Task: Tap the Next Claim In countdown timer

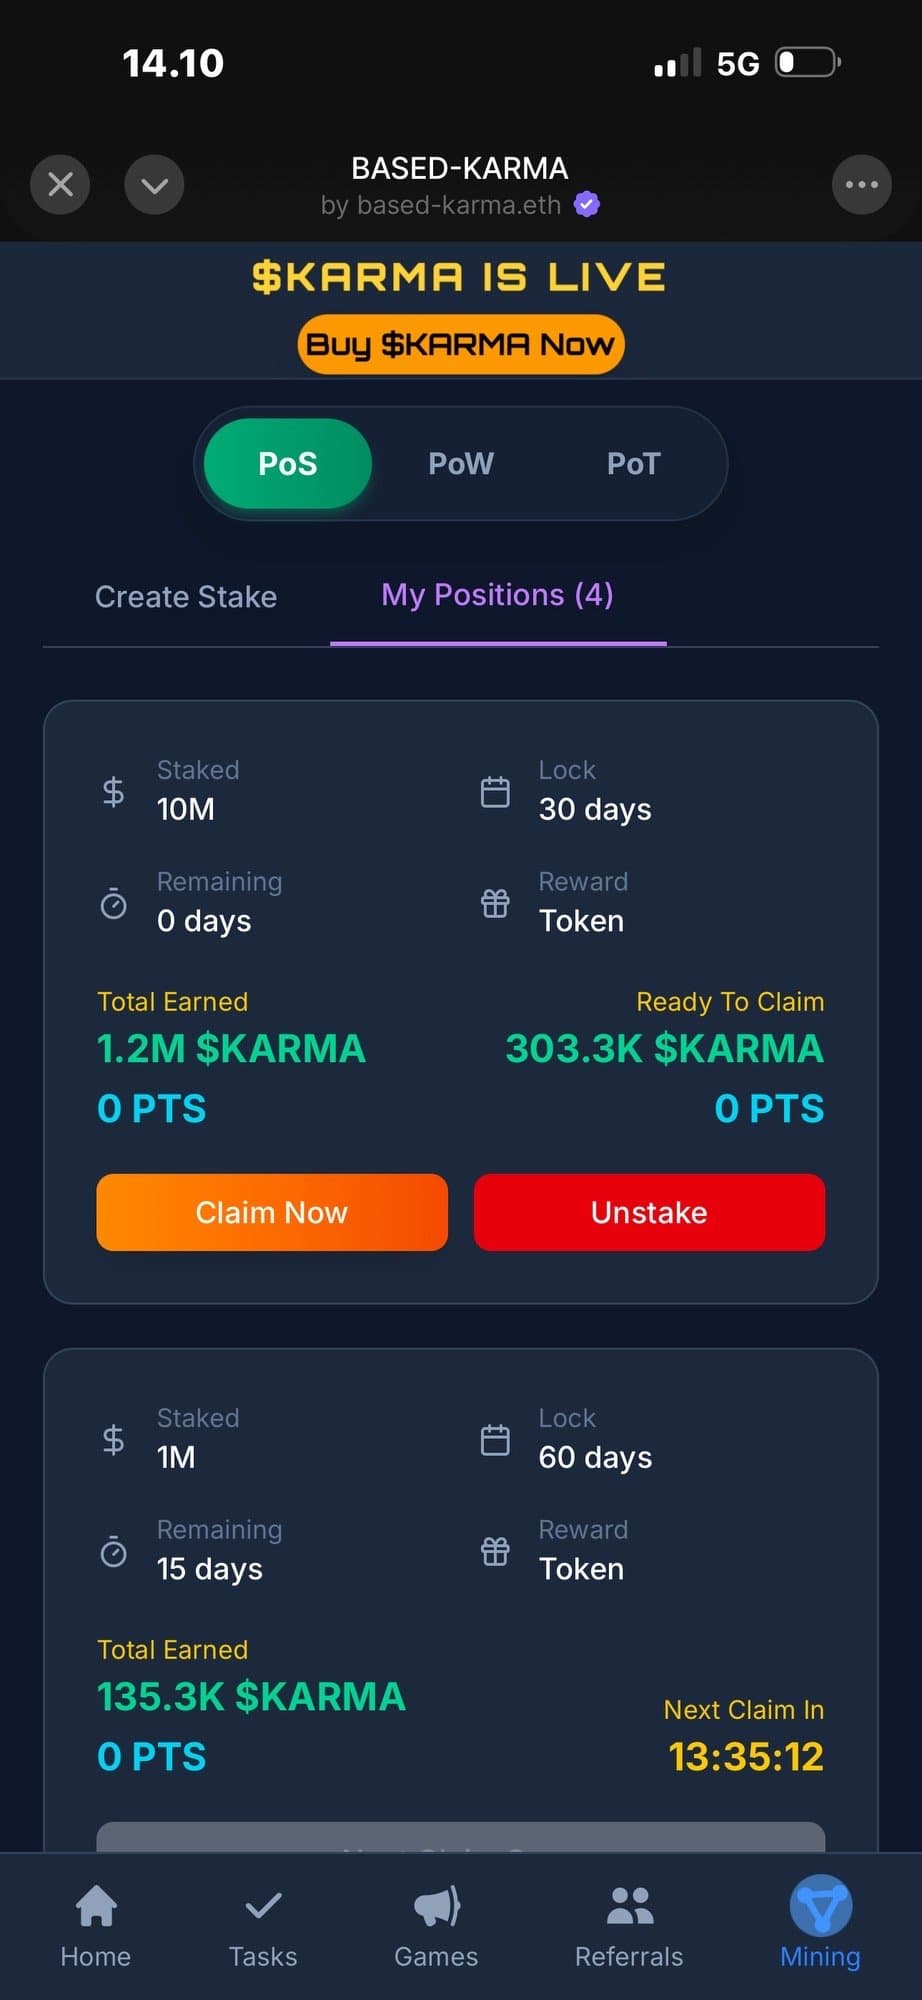Action: (x=746, y=1757)
